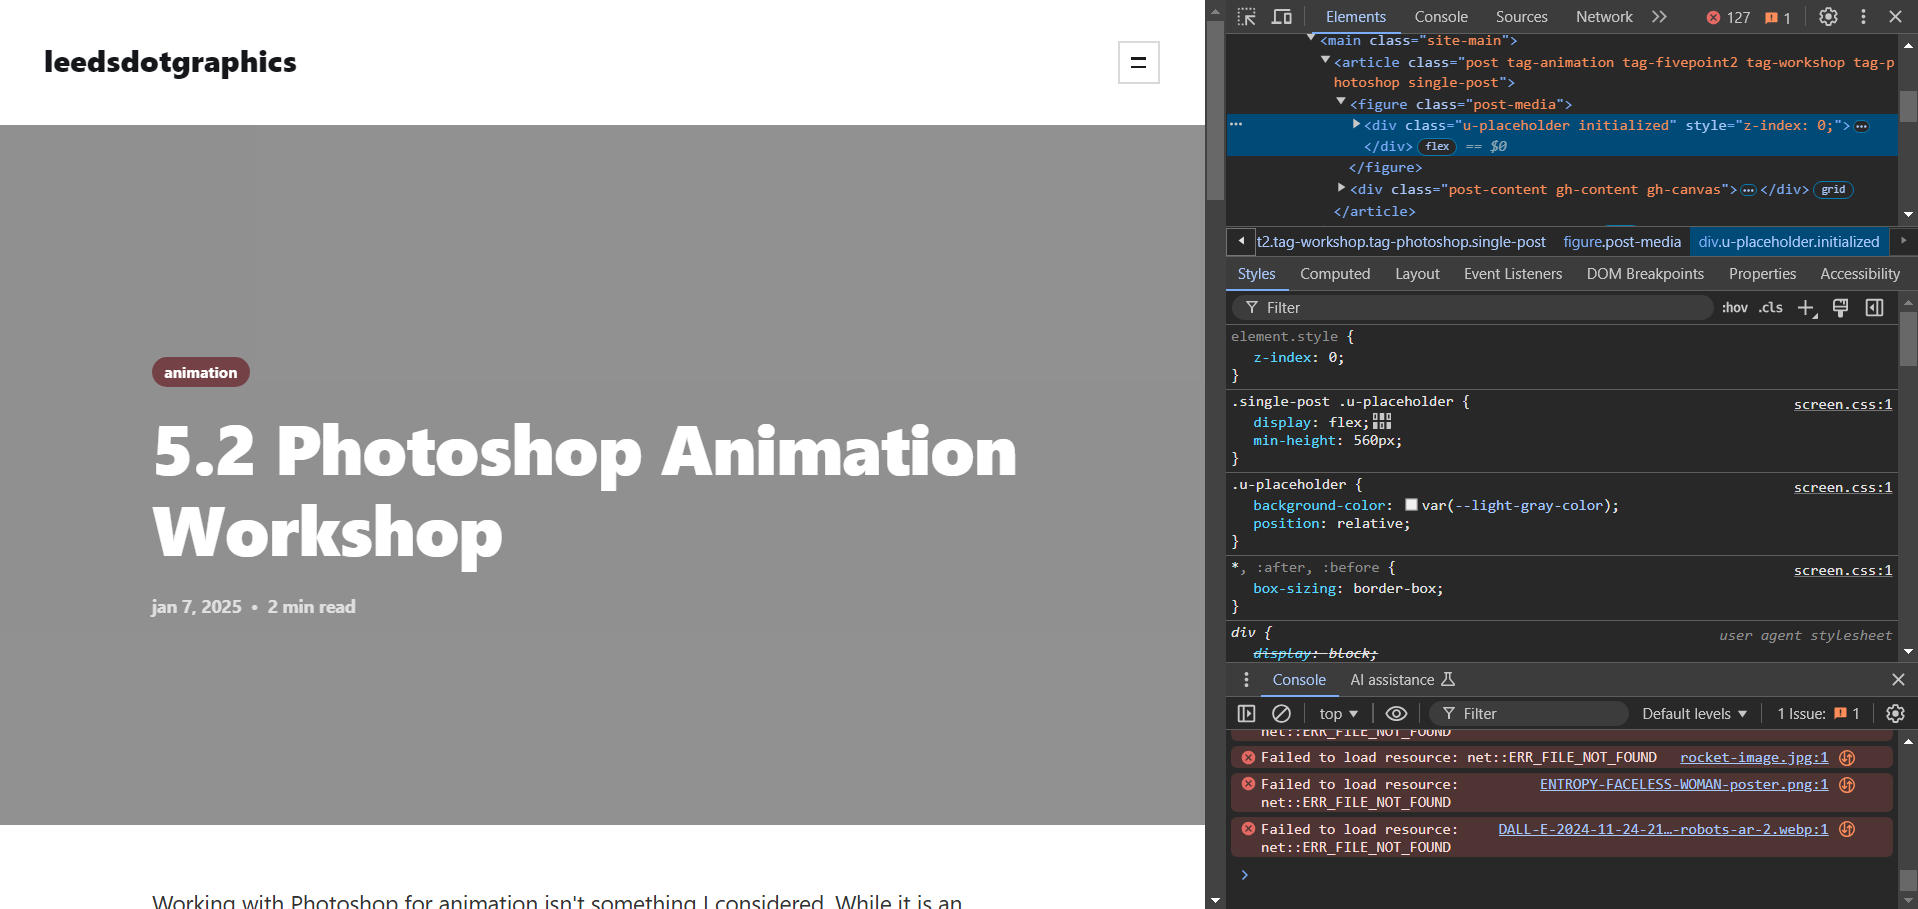This screenshot has width=1918, height=909.
Task: Show more DevTools tabs chevron
Action: 1660,17
